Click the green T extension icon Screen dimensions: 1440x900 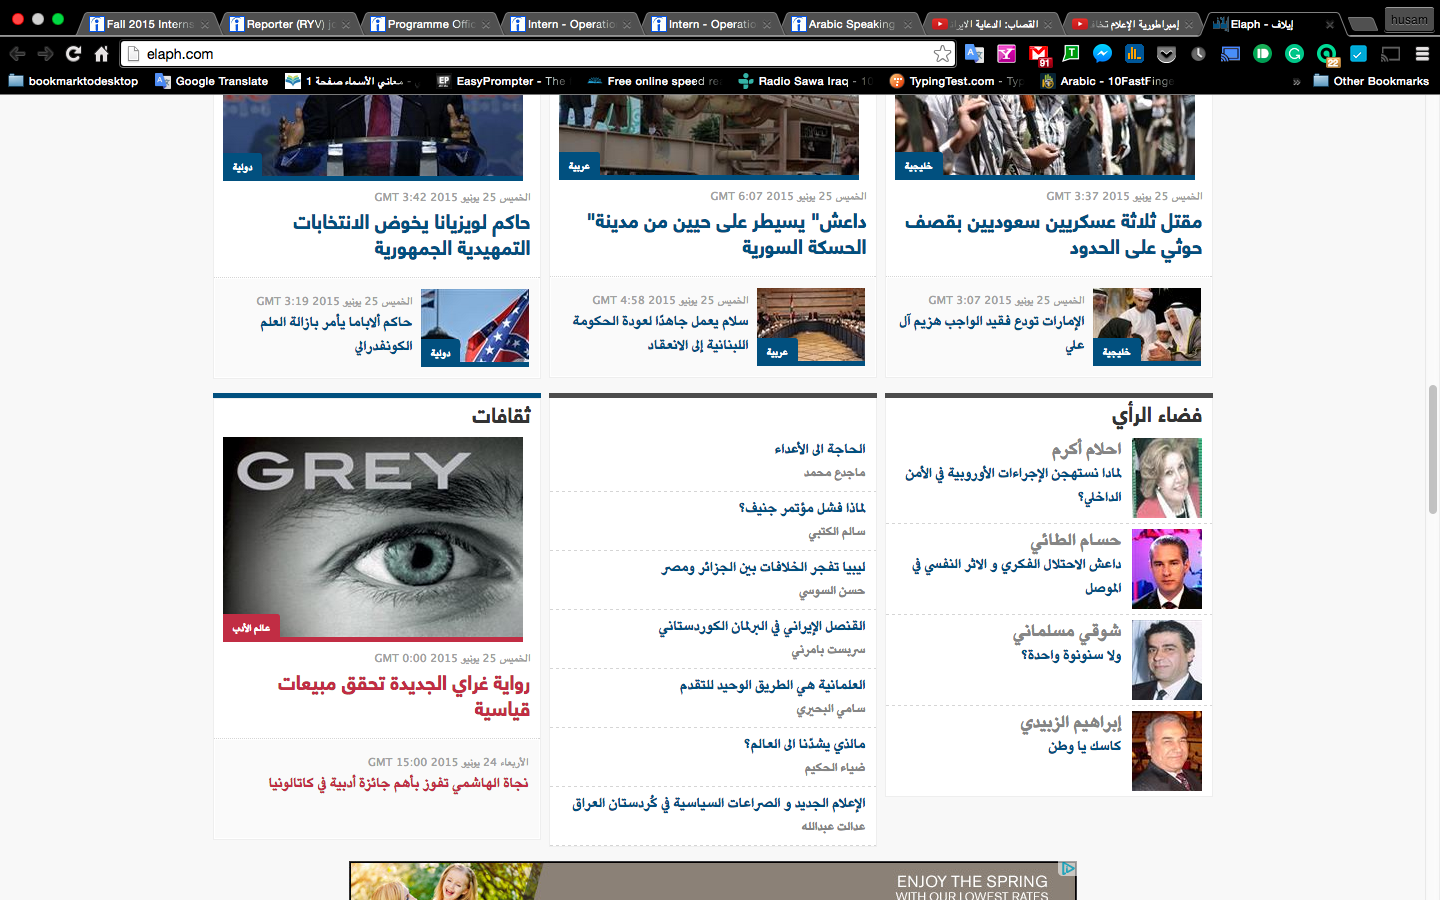coord(1071,53)
